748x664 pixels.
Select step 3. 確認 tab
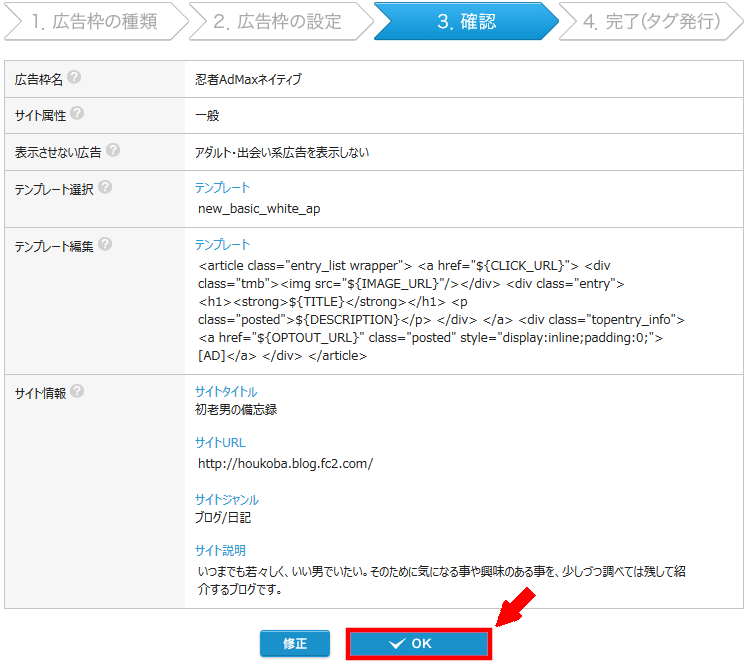[466, 21]
